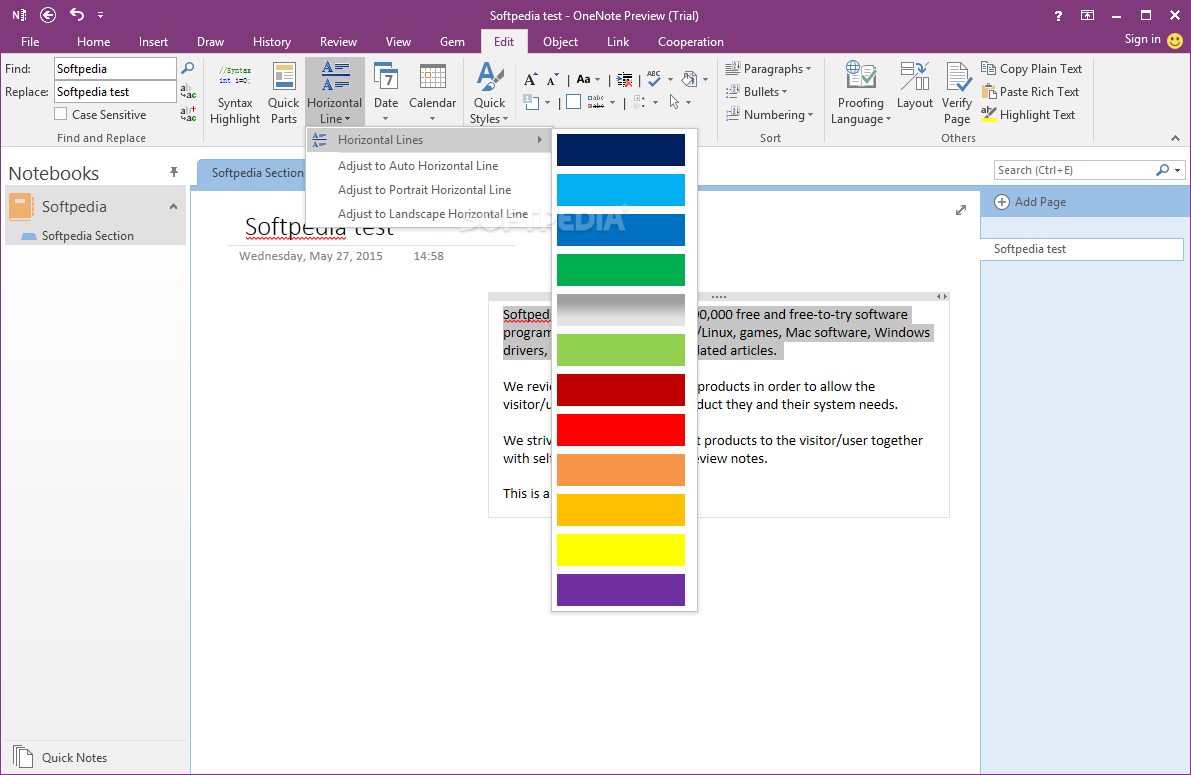Expand the Paragraphs sort dropdown
Image resolution: width=1191 pixels, height=775 pixels.
(808, 69)
